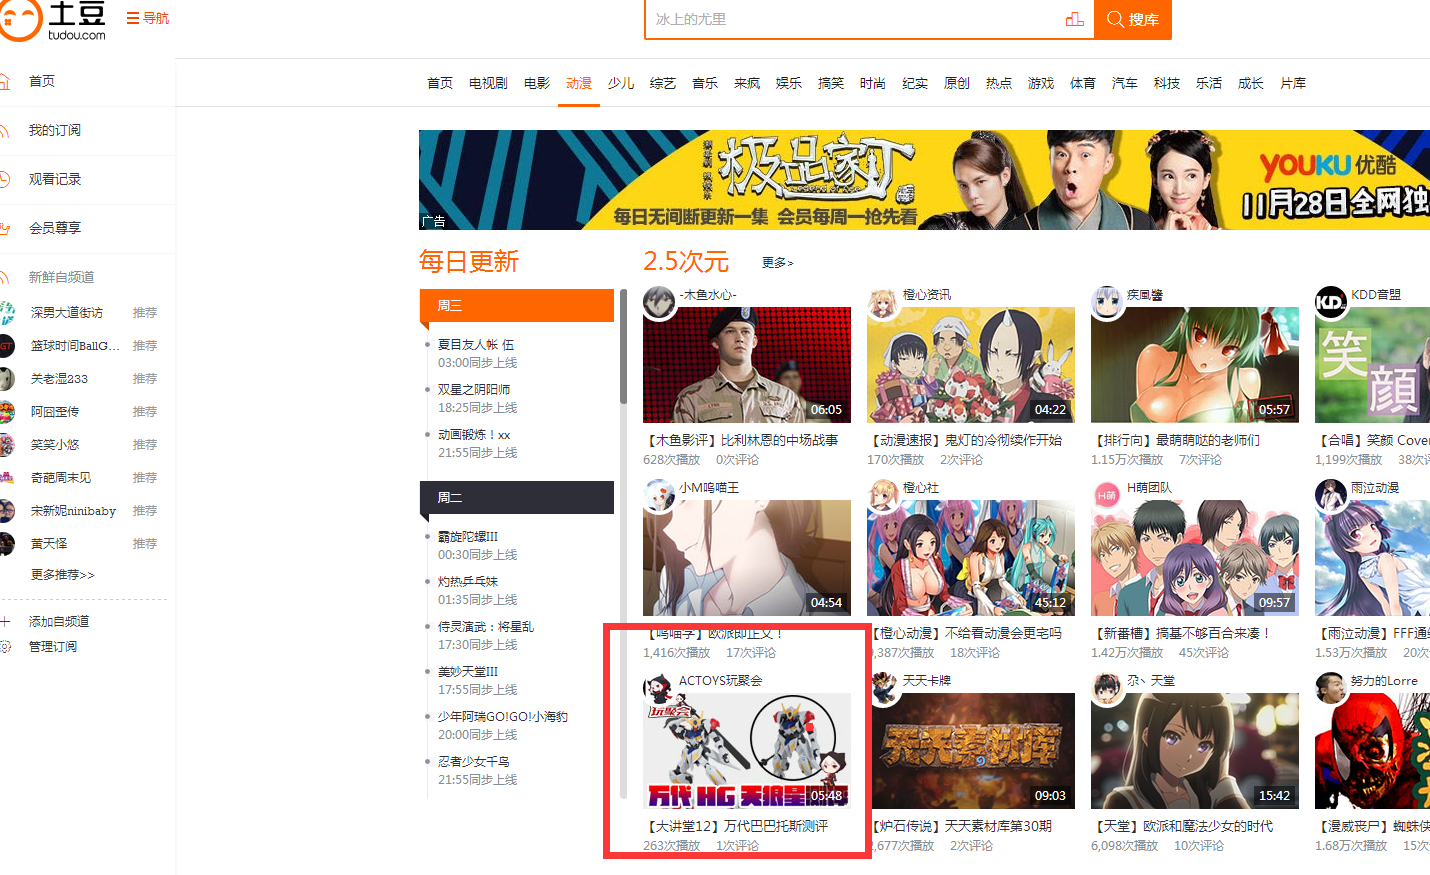This screenshot has height=875, width=1430.
Task: Click the 极品家丁 banner advertisement
Action: tap(924, 180)
